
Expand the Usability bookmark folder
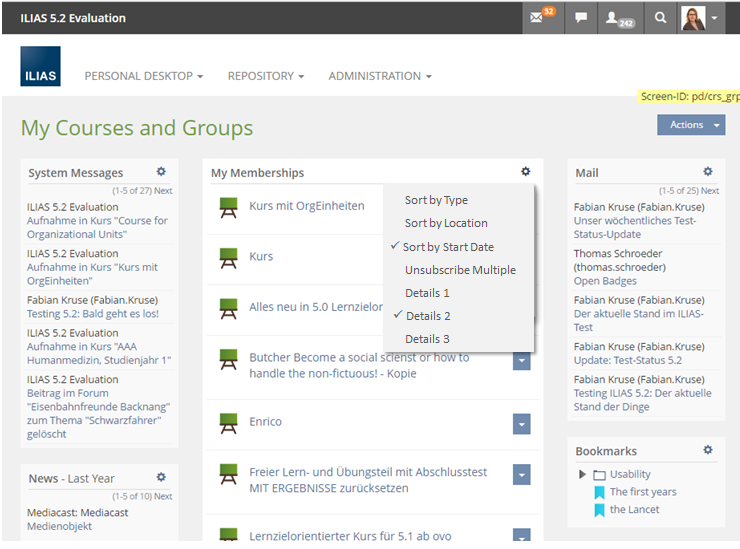coord(583,474)
